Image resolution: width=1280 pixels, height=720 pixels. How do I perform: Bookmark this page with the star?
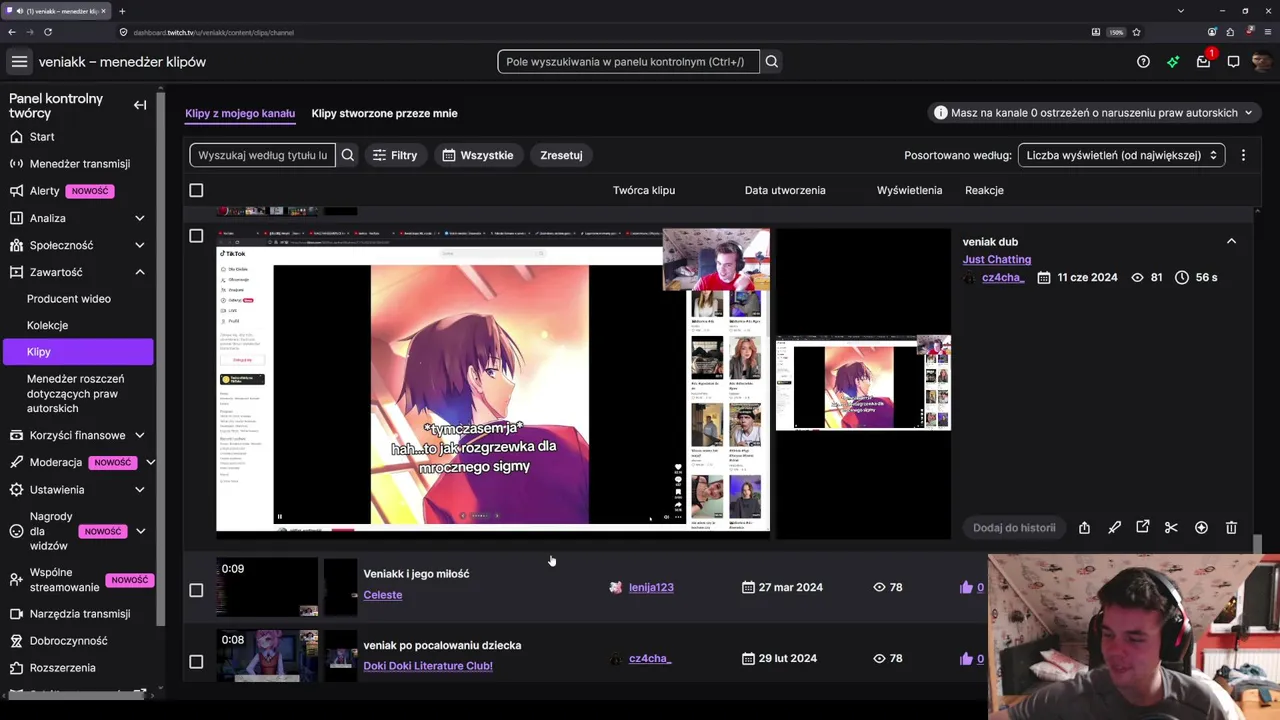[x=1137, y=32]
